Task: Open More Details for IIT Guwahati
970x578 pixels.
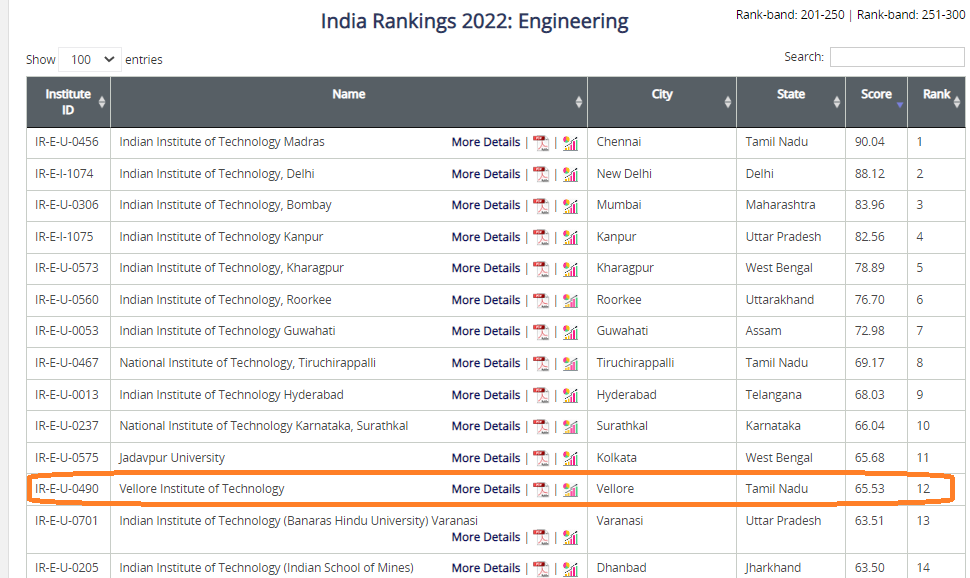Action: click(x=486, y=332)
